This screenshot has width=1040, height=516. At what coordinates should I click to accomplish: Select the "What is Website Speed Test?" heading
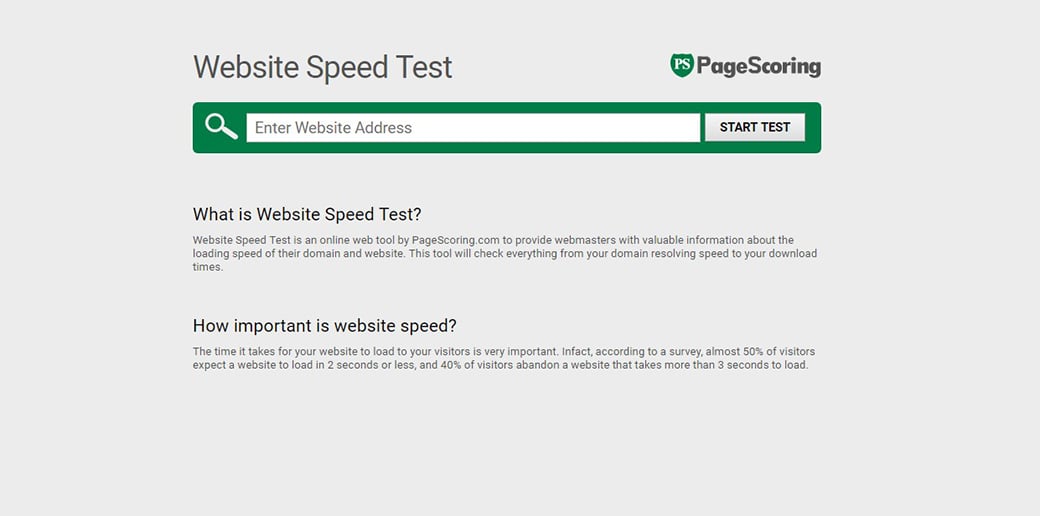click(307, 214)
